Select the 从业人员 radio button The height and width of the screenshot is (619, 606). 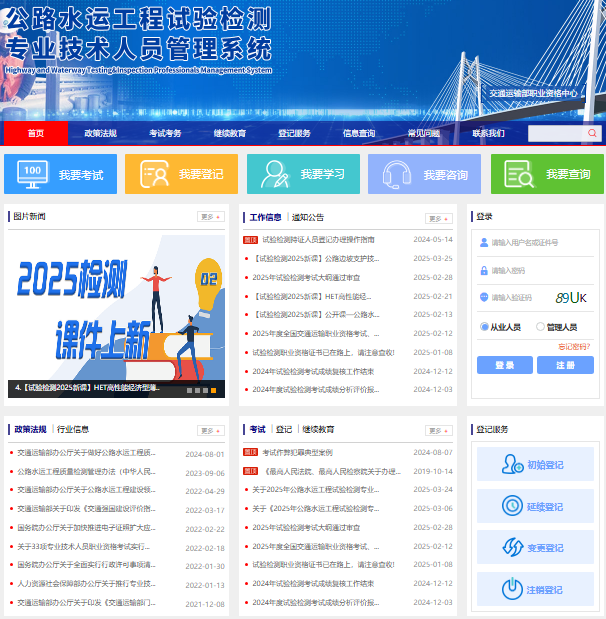484,326
